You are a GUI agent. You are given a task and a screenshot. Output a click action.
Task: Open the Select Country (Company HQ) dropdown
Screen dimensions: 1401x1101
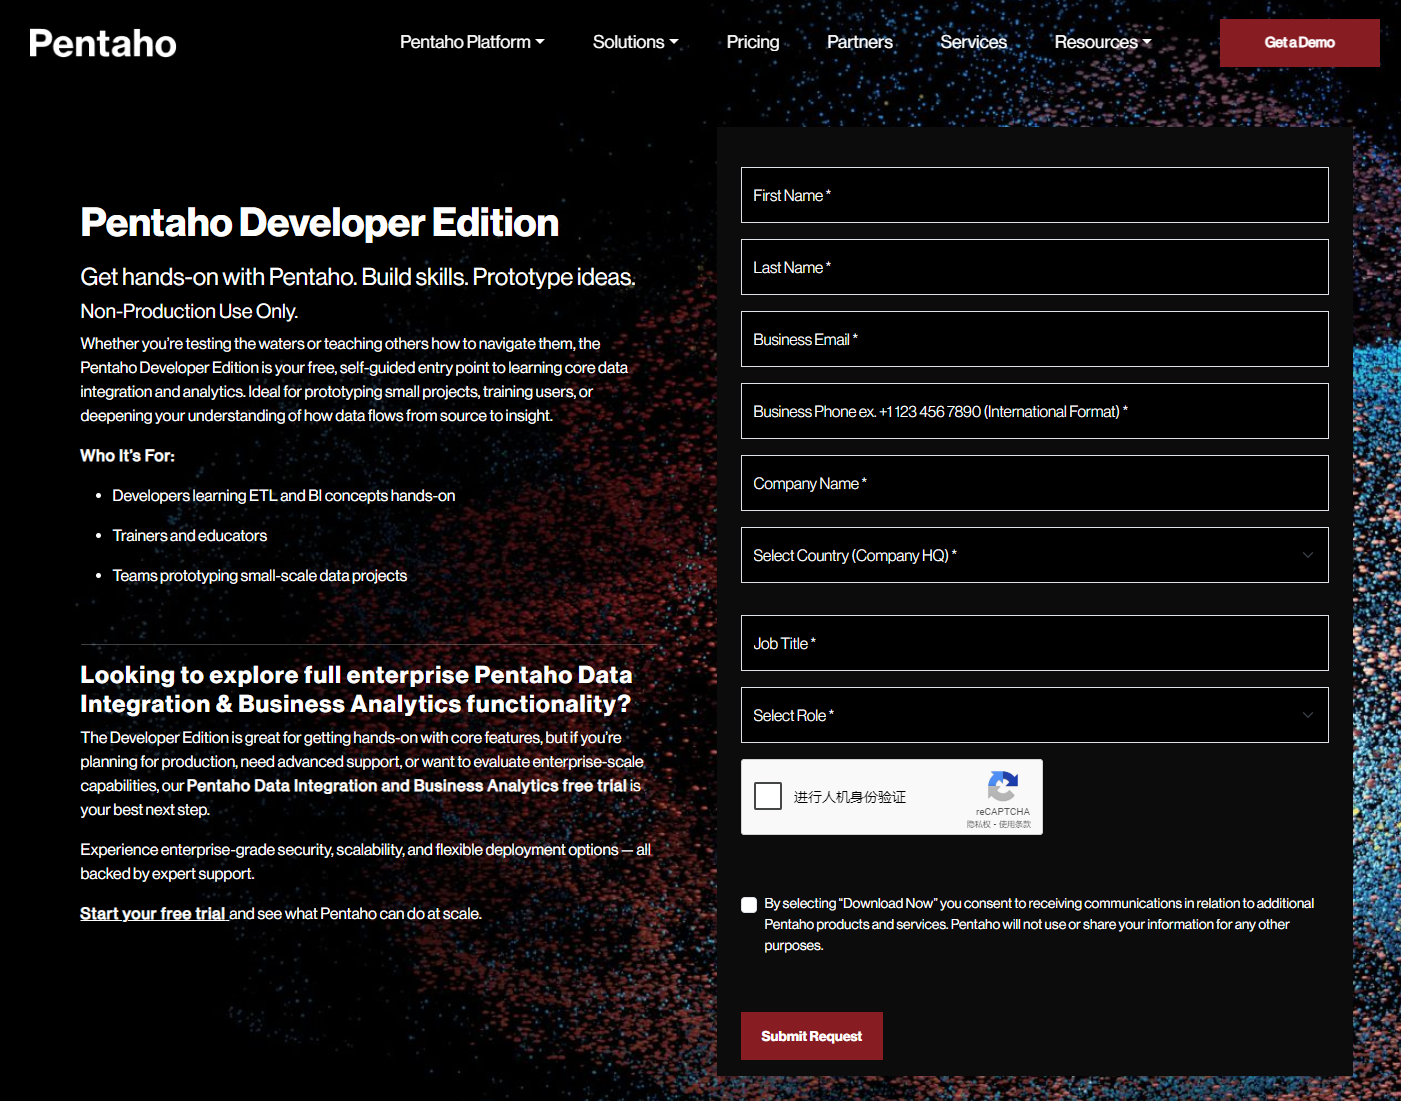click(x=1035, y=555)
